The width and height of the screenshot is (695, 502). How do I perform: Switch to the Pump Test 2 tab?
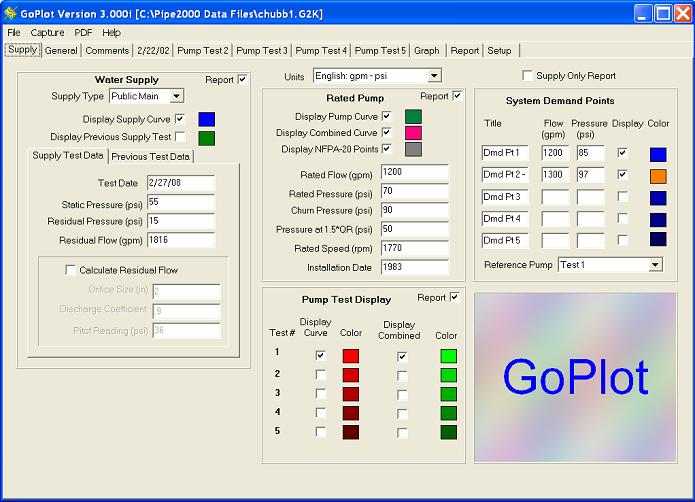click(203, 51)
